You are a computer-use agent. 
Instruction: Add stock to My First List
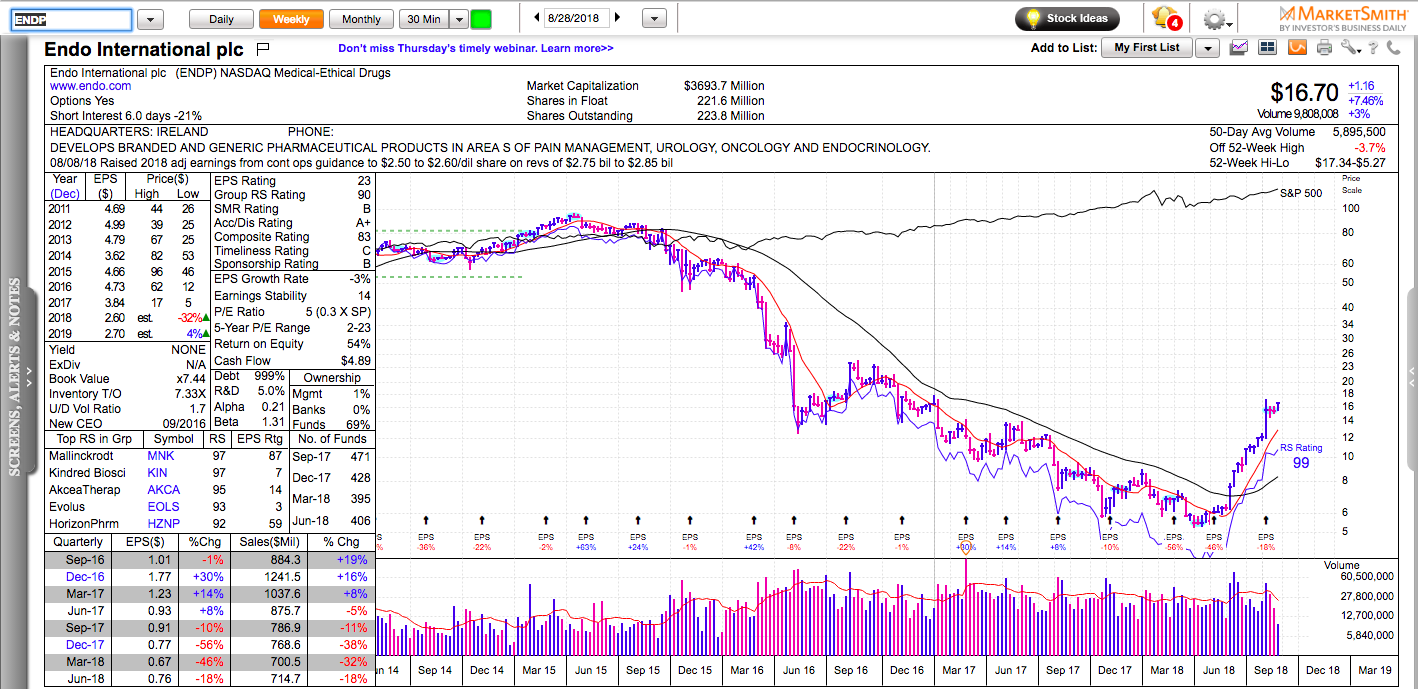pos(1147,48)
